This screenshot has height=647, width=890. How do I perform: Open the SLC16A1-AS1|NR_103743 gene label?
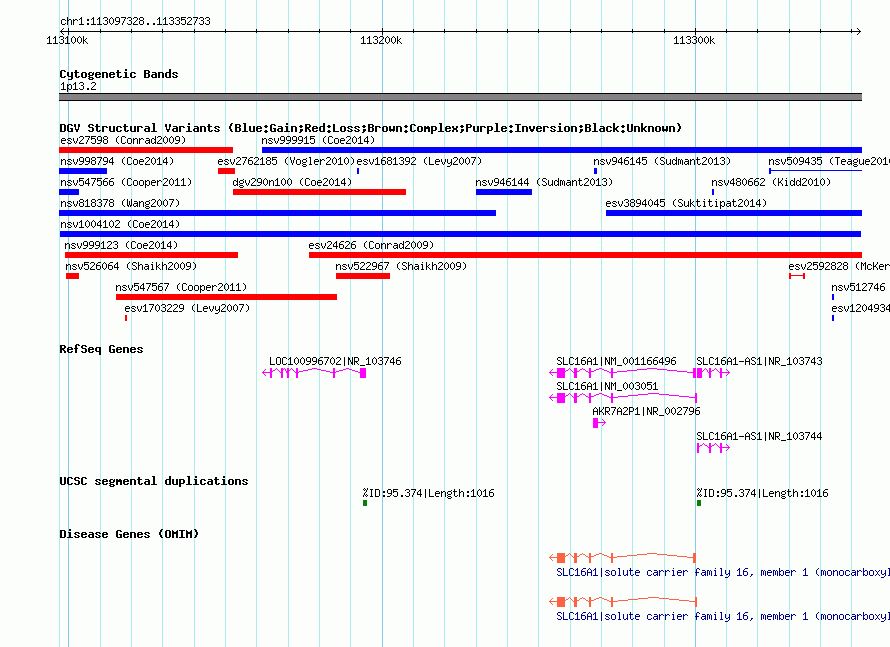coord(759,361)
